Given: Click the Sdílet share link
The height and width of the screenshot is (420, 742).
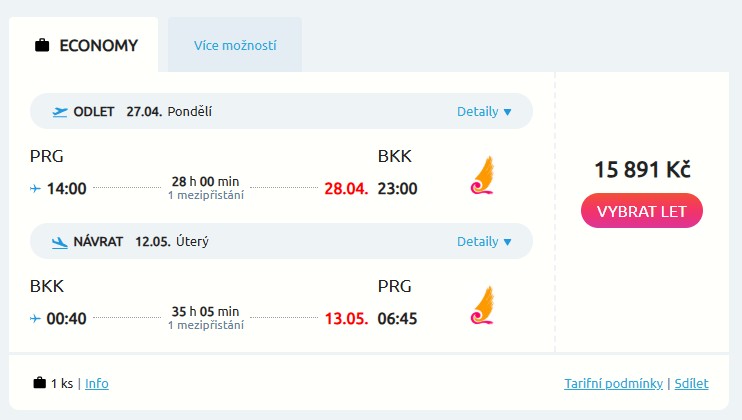Looking at the screenshot, I should (x=692, y=383).
